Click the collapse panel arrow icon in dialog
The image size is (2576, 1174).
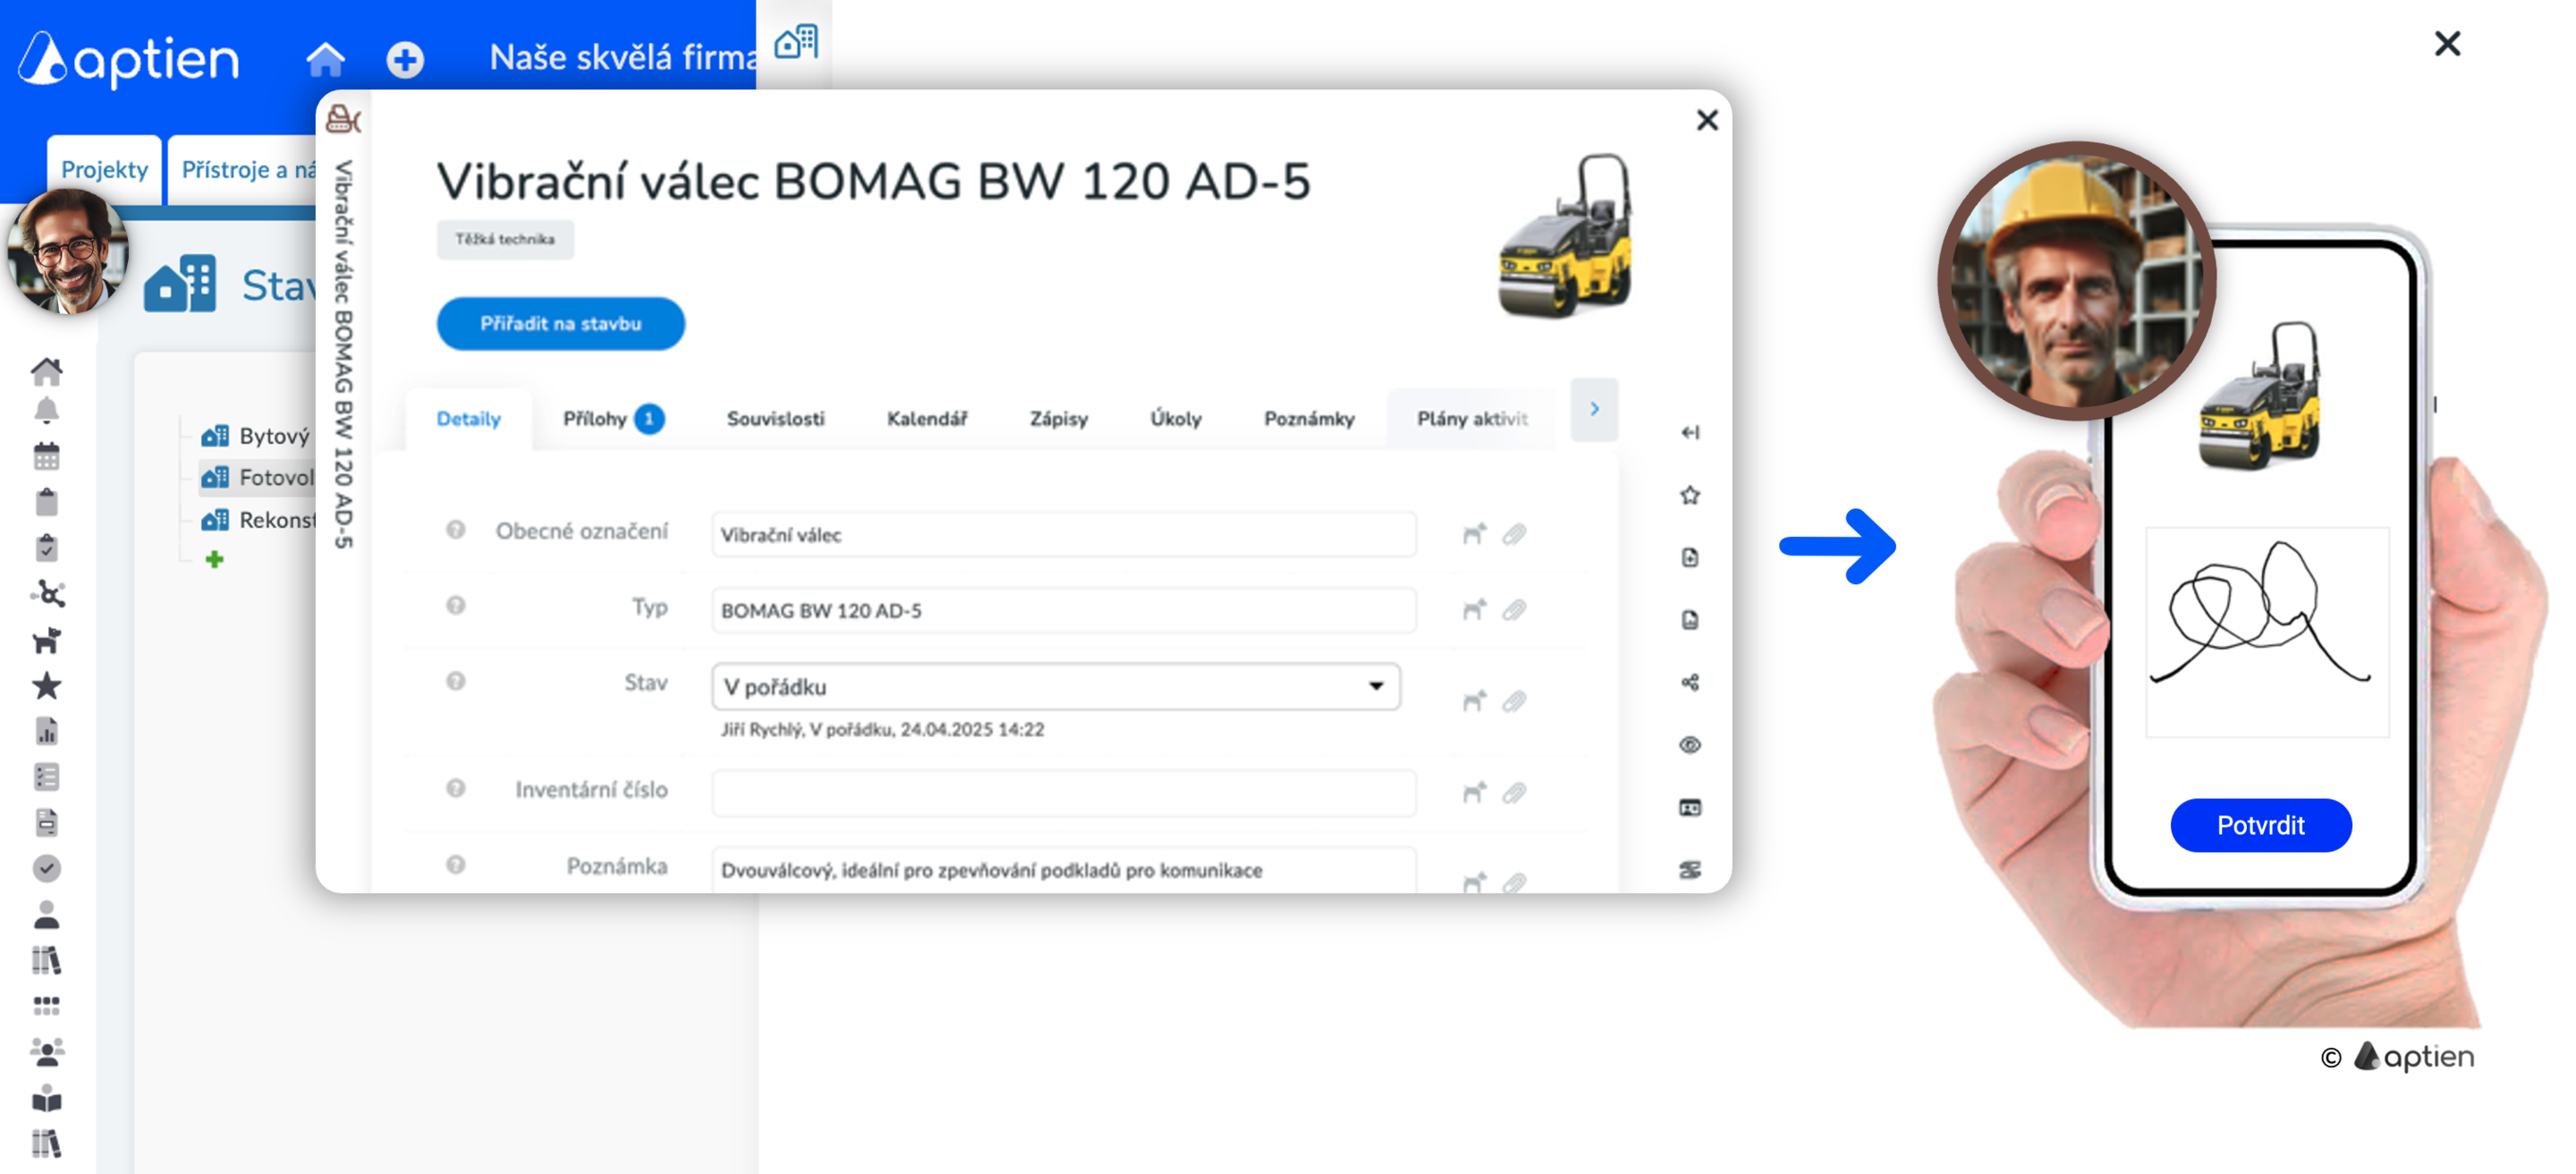1690,432
